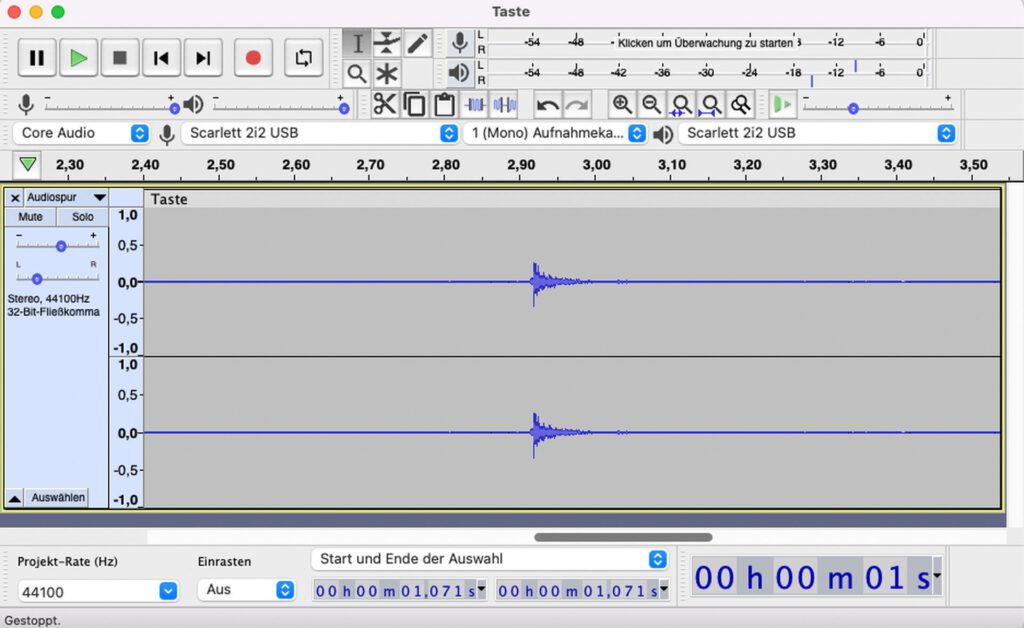Start monitoring via the recording meter text
Viewport: 1024px width, 628px height.
coord(705,43)
